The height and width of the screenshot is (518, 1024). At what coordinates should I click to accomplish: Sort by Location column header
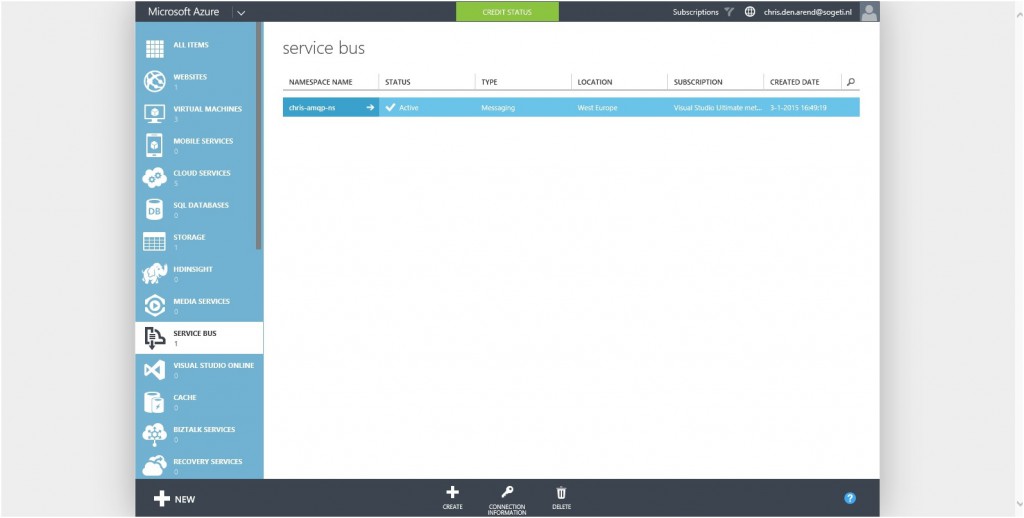[595, 82]
